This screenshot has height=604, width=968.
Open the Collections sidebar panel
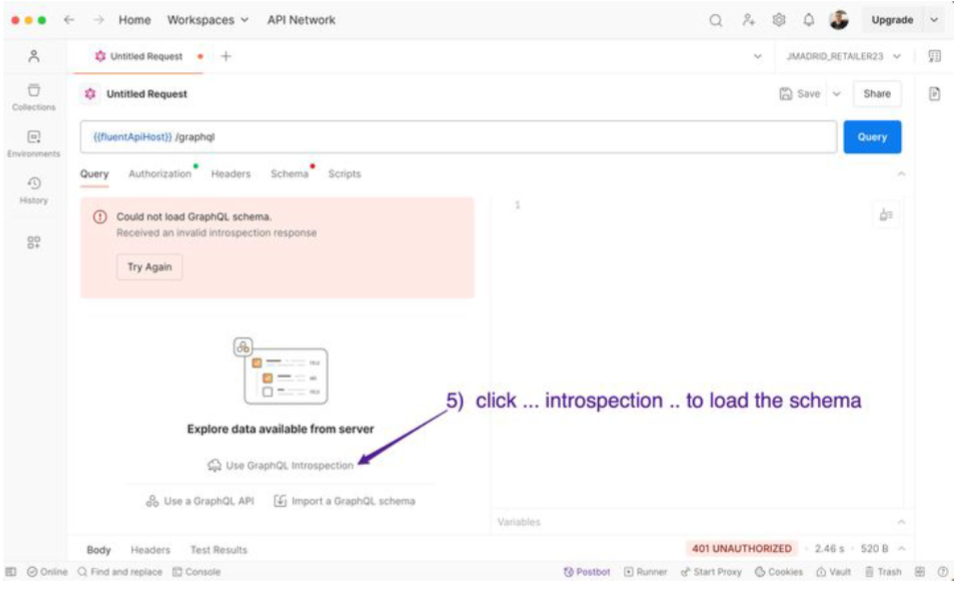point(33,97)
